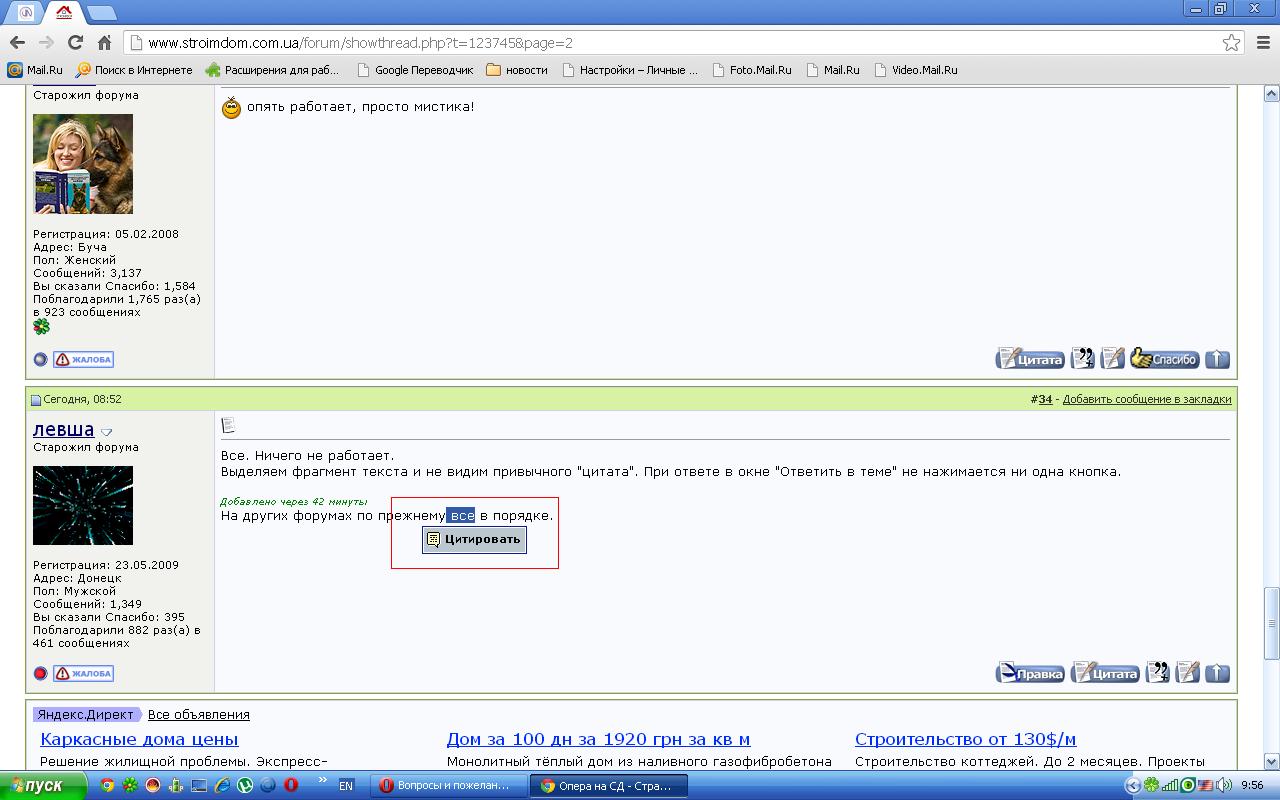Click the левша galaxy avatar image
The height and width of the screenshot is (800, 1280).
point(83,506)
